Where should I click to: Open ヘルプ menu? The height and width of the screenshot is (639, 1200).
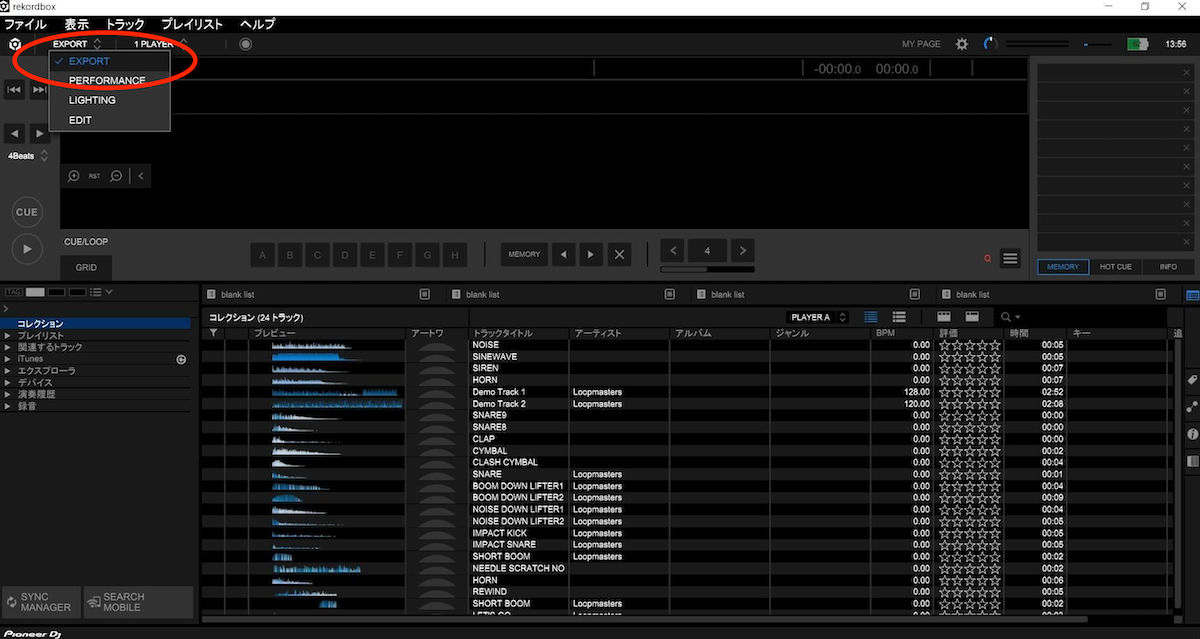[x=258, y=24]
